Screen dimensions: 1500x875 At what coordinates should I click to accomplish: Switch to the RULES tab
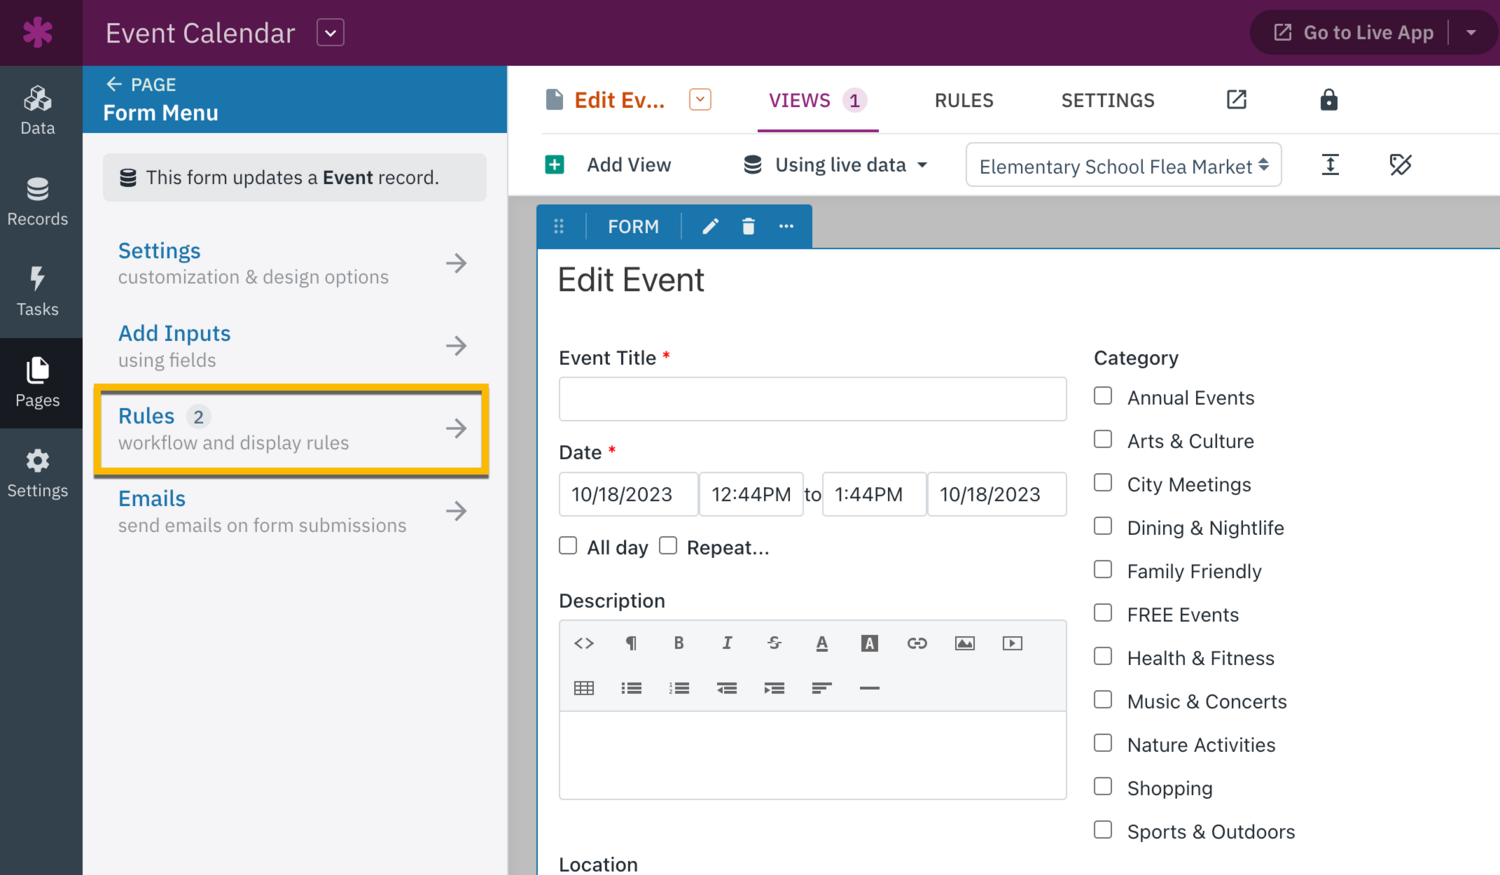click(x=963, y=100)
